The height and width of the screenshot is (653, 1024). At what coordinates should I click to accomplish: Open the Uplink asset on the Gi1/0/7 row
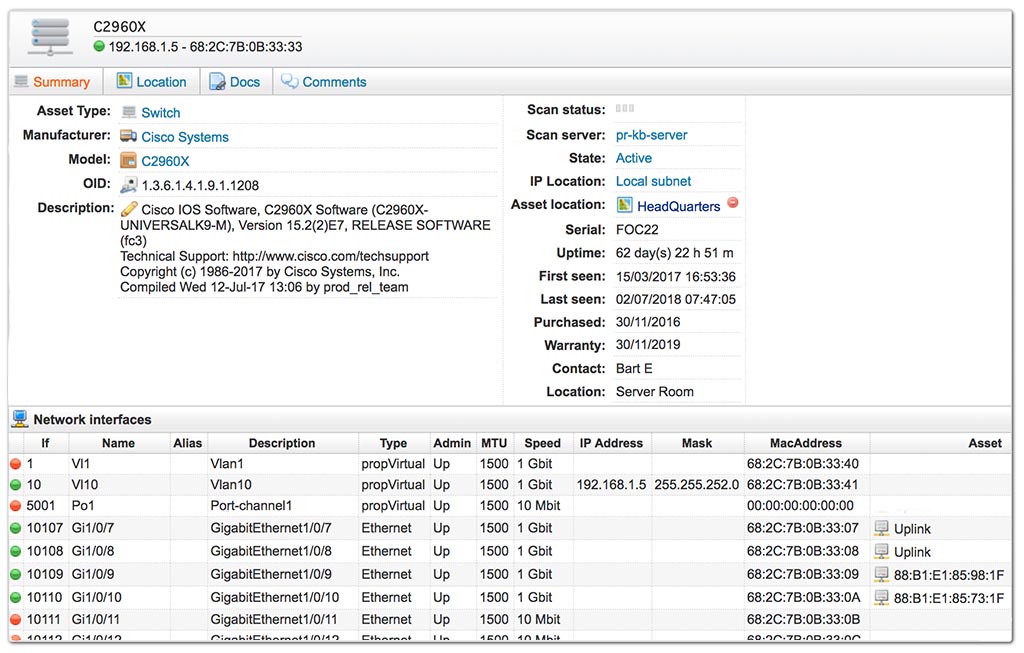pyautogui.click(x=912, y=529)
